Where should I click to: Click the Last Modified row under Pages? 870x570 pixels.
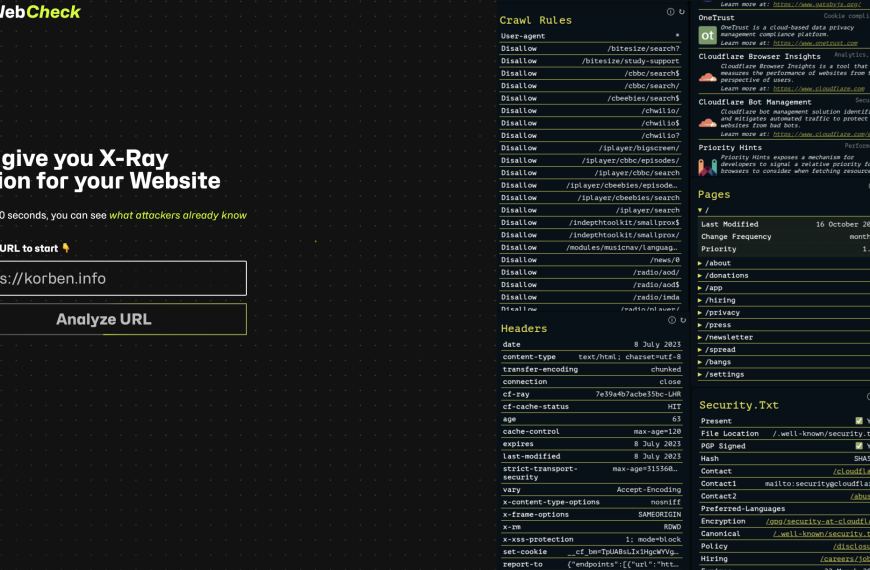coord(785,224)
